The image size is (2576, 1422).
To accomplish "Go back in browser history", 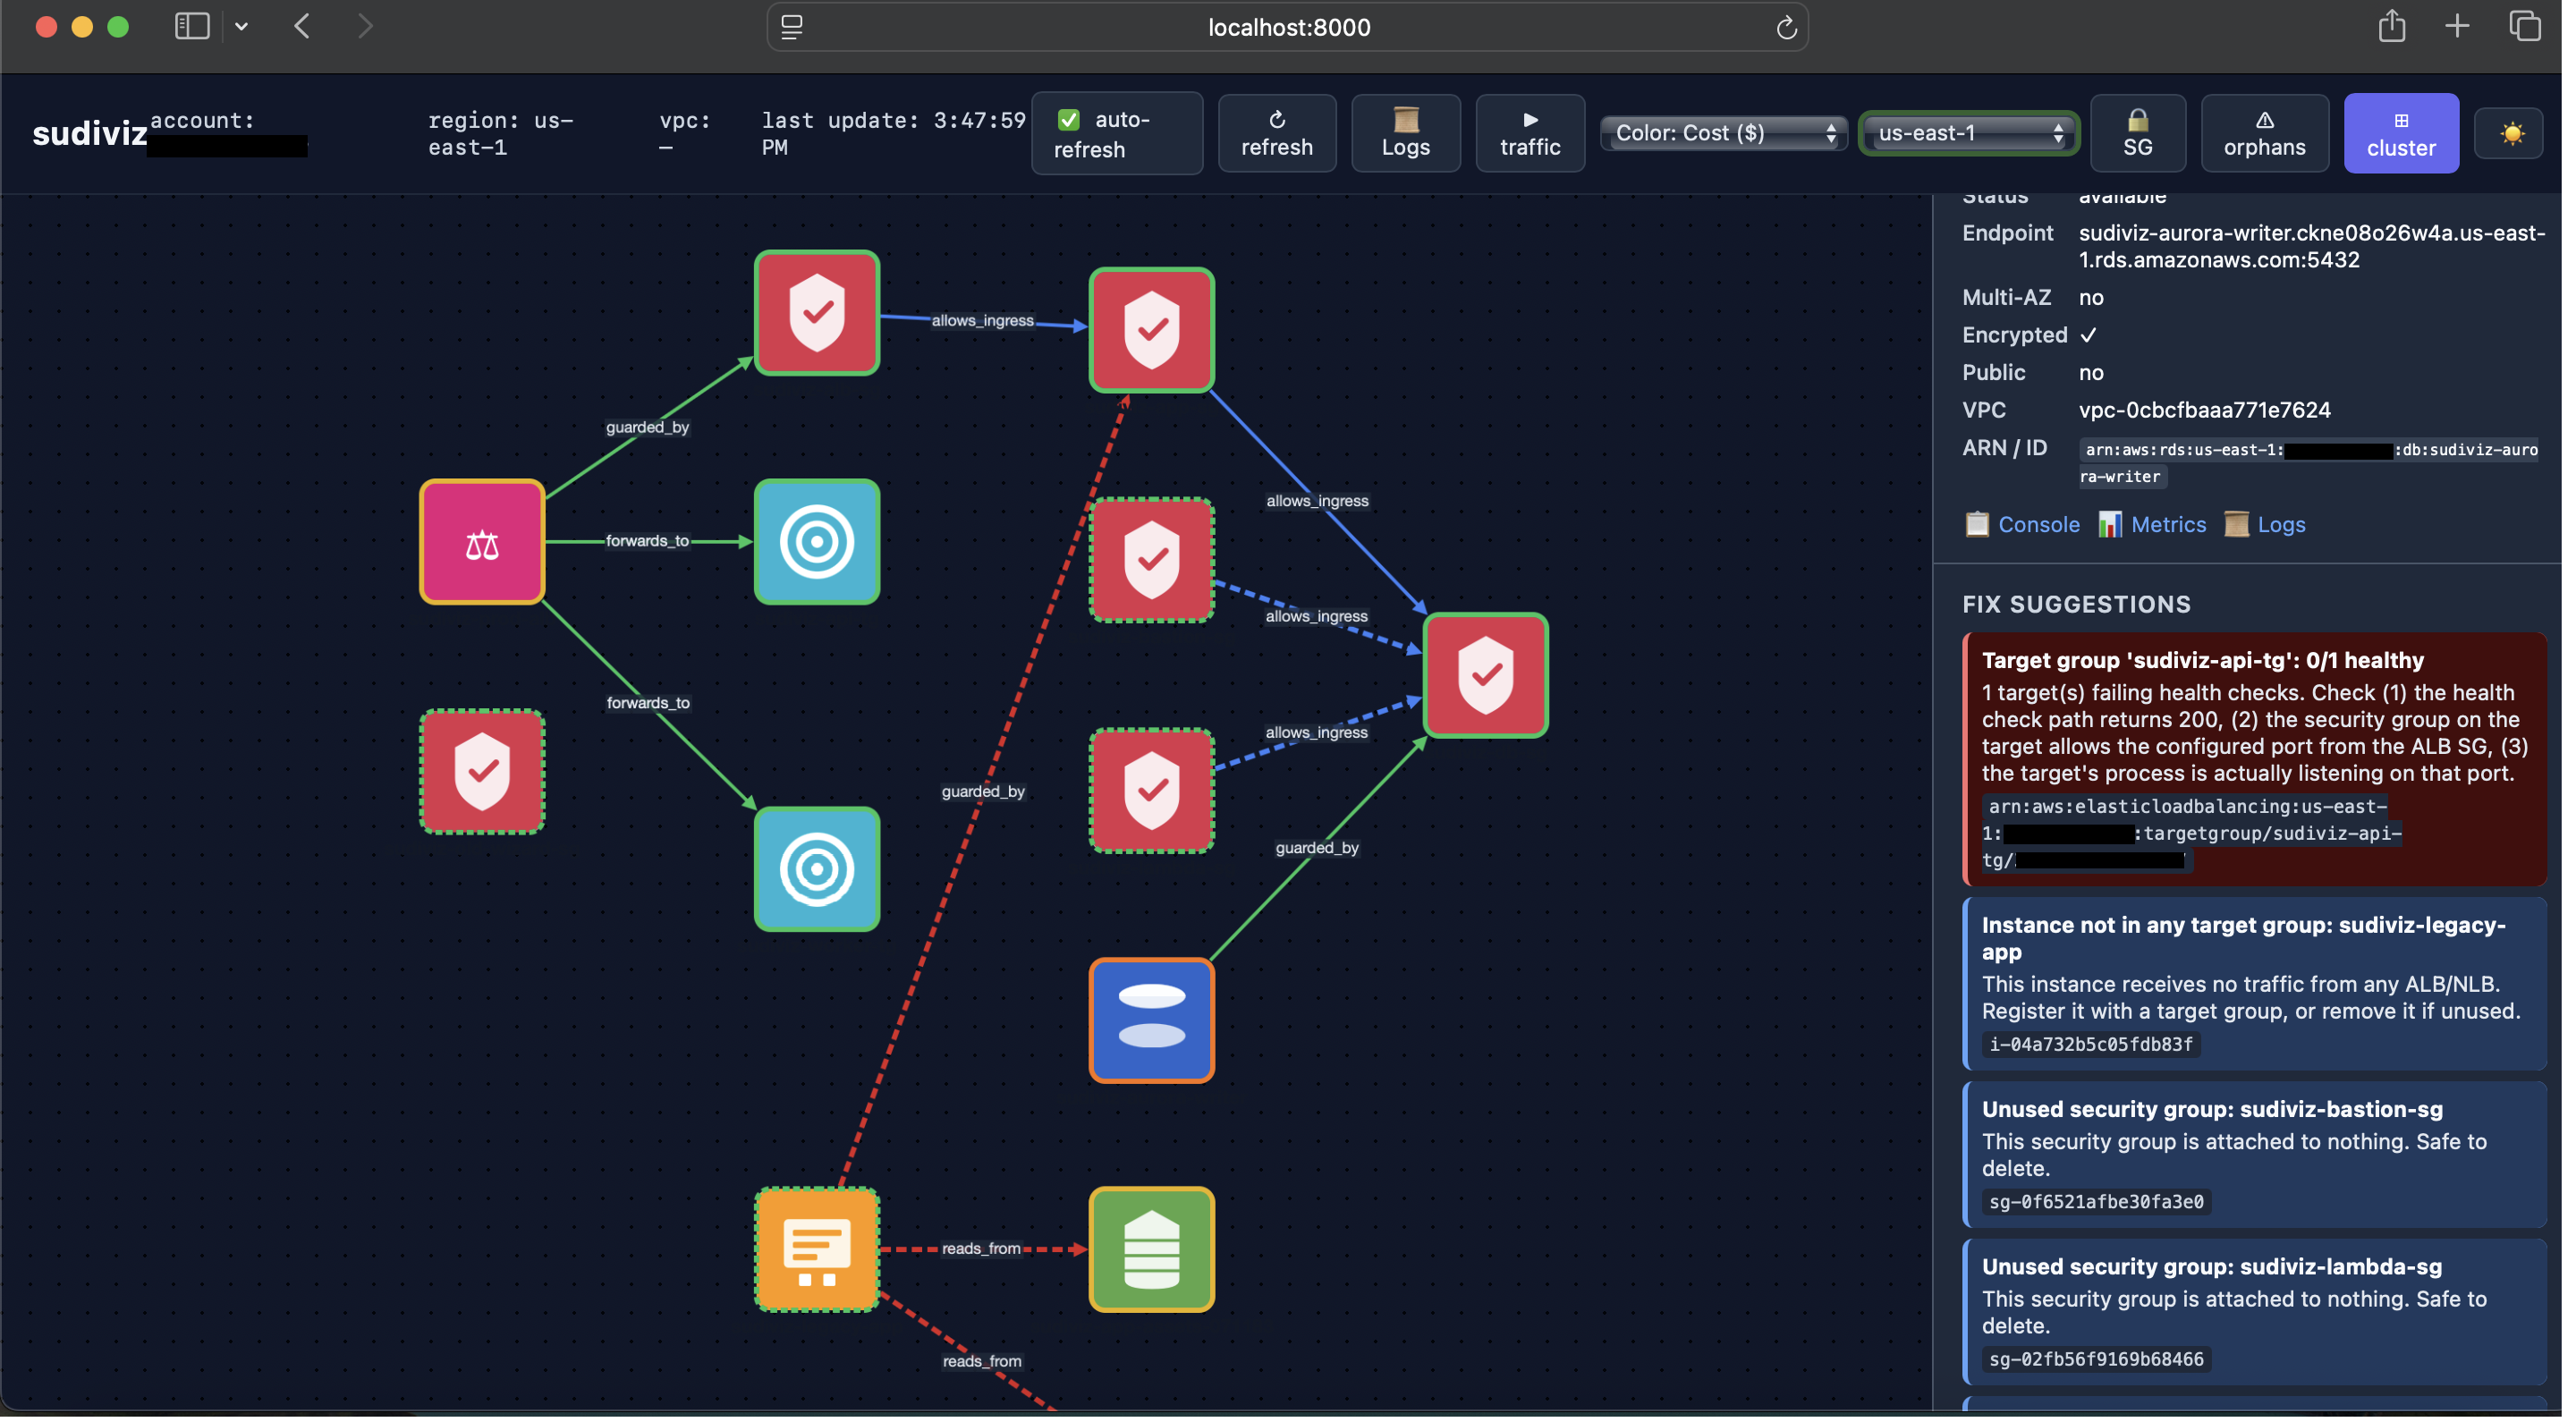I will click(x=302, y=26).
